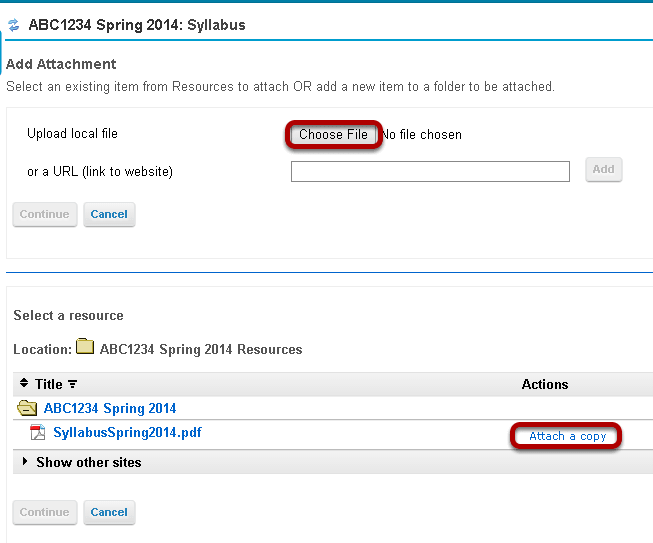The width and height of the screenshot is (653, 543).
Task: Click the bottom Cancel button
Action: (x=109, y=512)
